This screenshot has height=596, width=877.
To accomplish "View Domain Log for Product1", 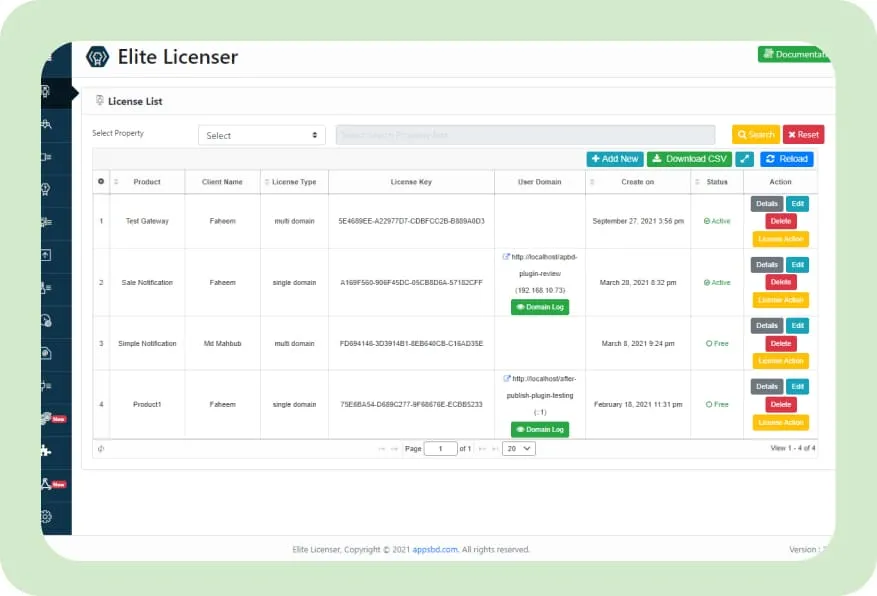I will [x=540, y=429].
